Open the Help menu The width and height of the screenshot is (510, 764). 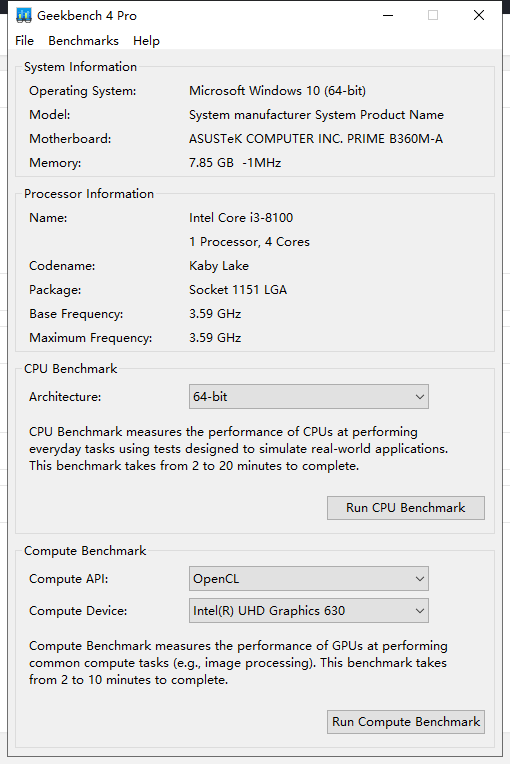(x=146, y=41)
